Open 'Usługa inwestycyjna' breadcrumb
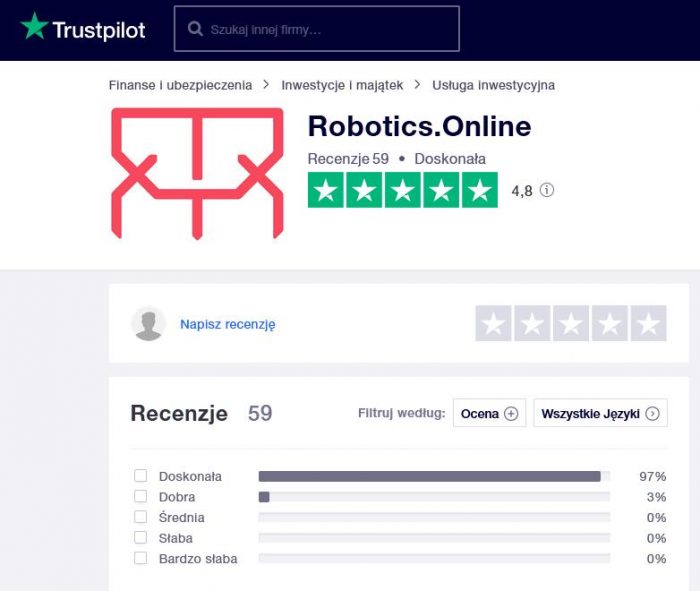The image size is (700, 591). [x=493, y=85]
